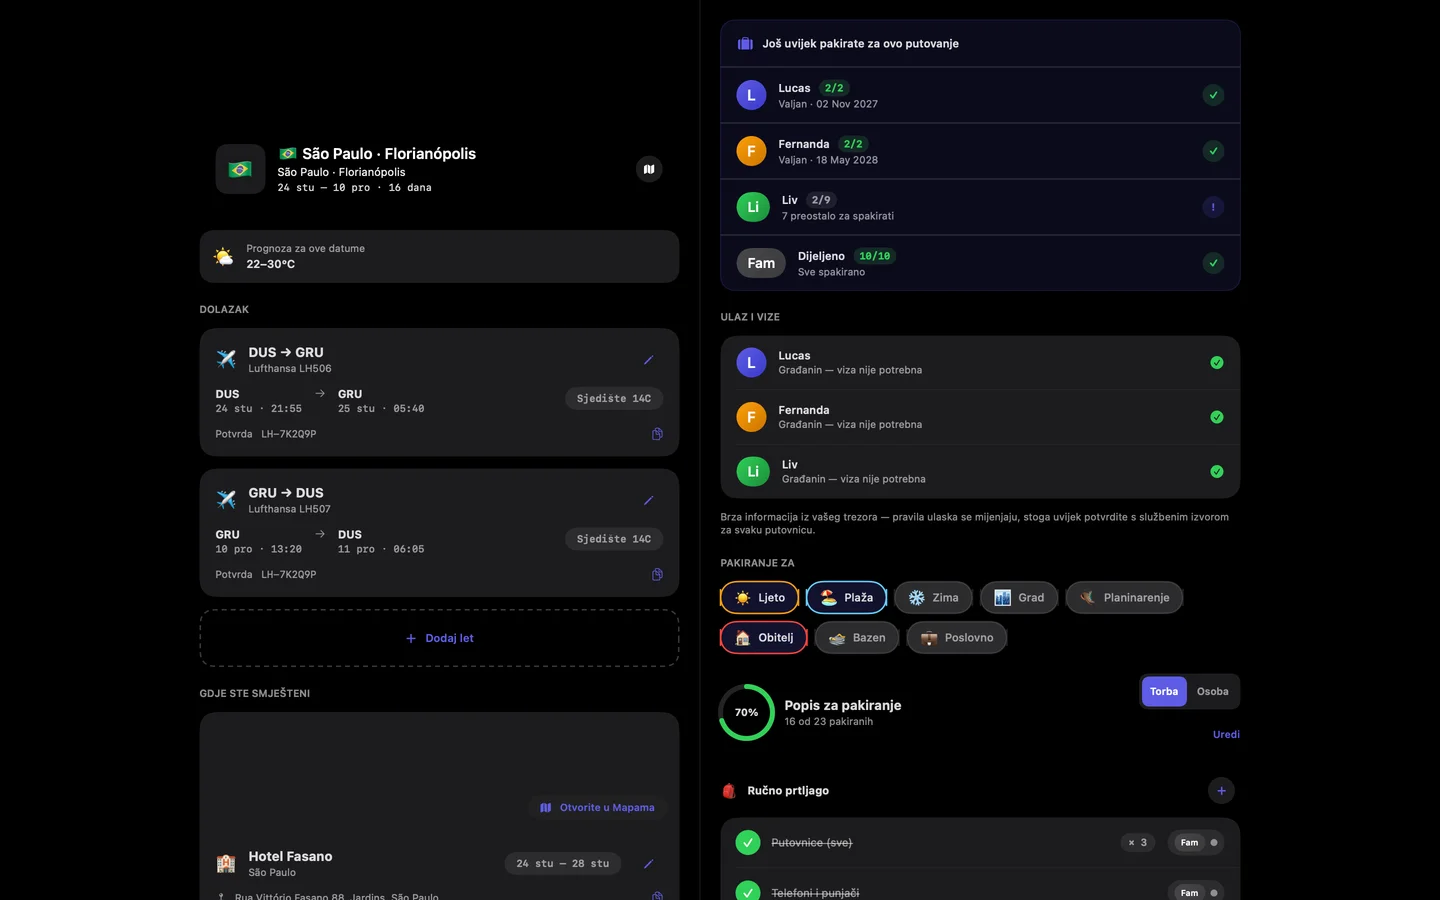This screenshot has width=1440, height=900.
Task: Edit the DUS → GRU flight
Action: point(648,360)
